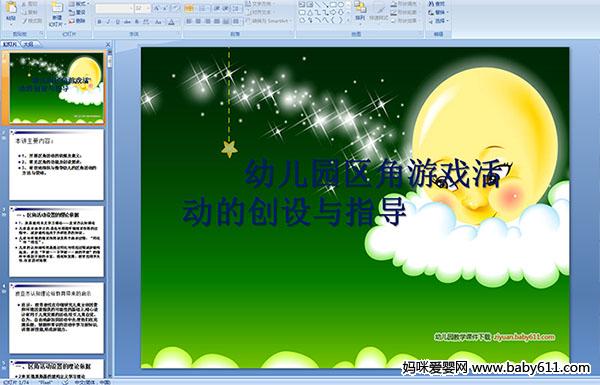Click the increase font size icon

point(157,8)
